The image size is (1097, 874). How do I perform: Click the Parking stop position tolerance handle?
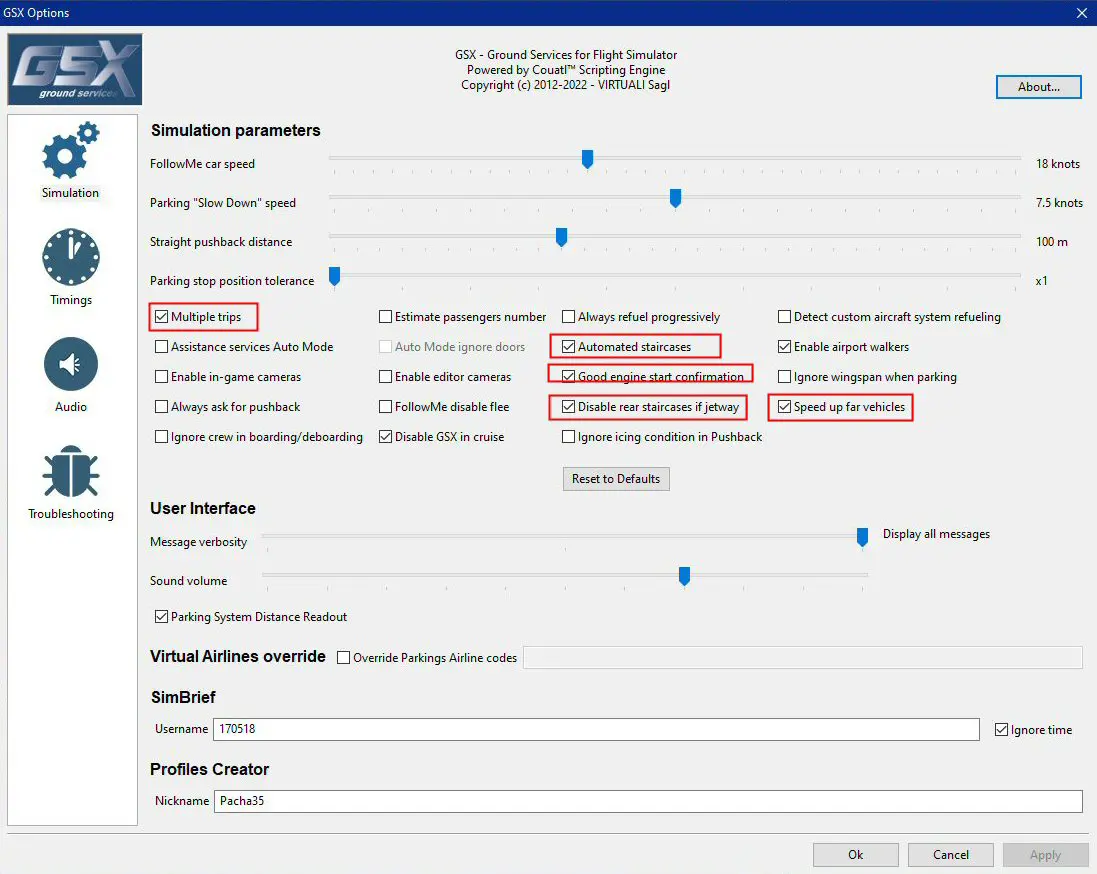pos(334,276)
